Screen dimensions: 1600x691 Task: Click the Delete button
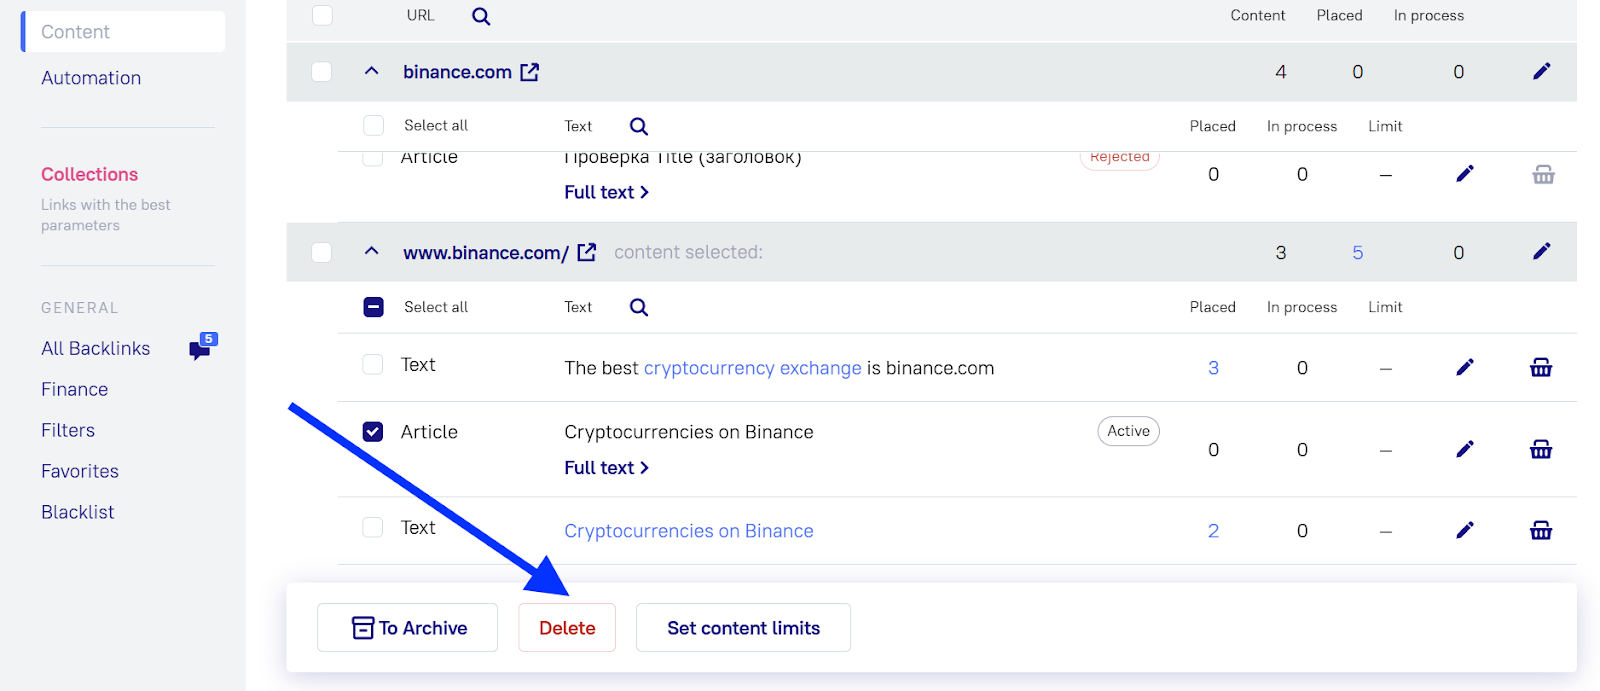click(567, 628)
